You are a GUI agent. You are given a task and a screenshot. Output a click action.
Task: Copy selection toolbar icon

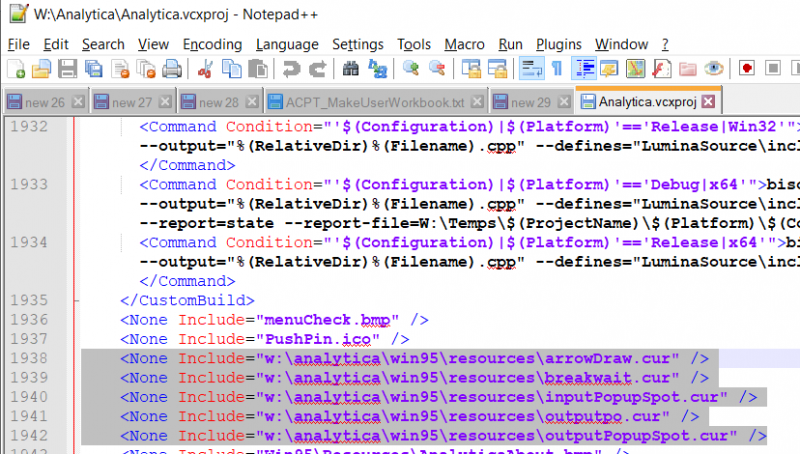click(x=232, y=69)
